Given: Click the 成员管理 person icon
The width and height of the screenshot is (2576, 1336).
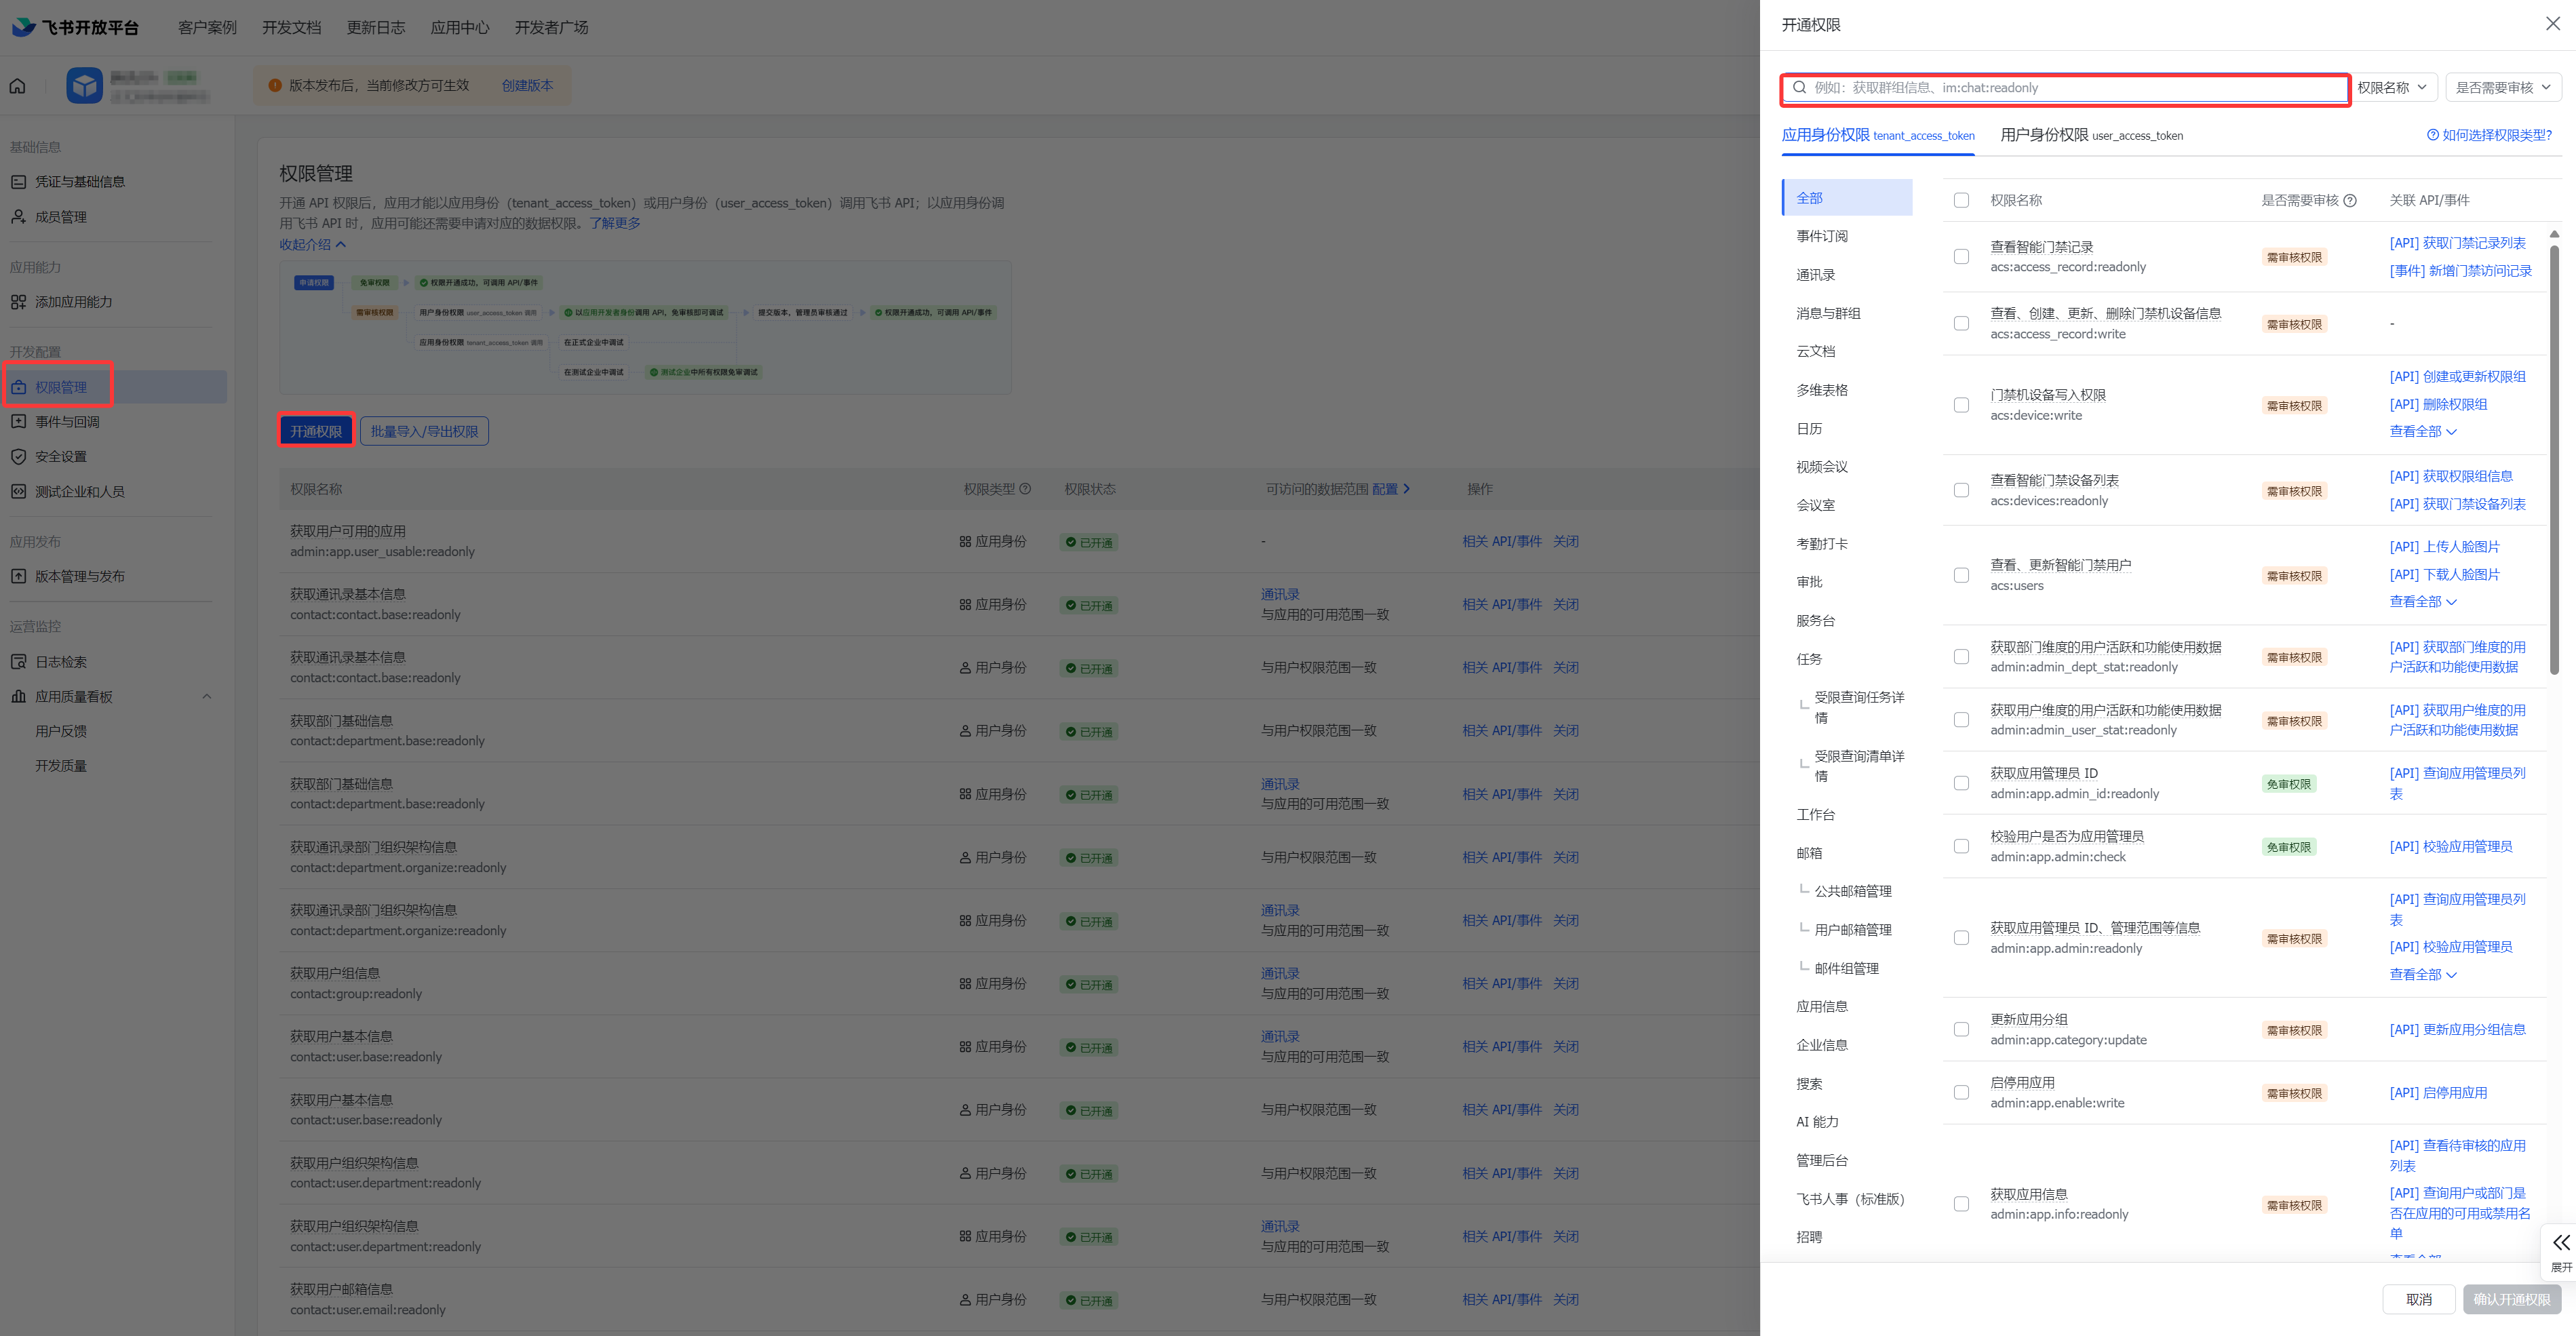Looking at the screenshot, I should click(x=18, y=217).
